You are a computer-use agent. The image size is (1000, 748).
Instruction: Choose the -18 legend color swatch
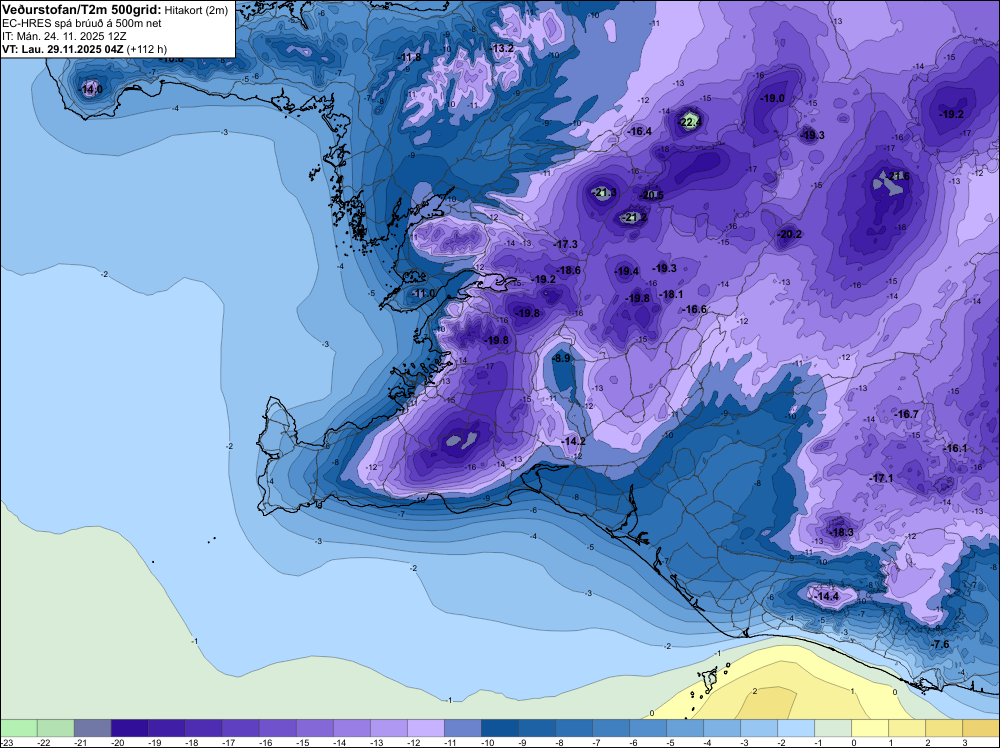click(203, 728)
